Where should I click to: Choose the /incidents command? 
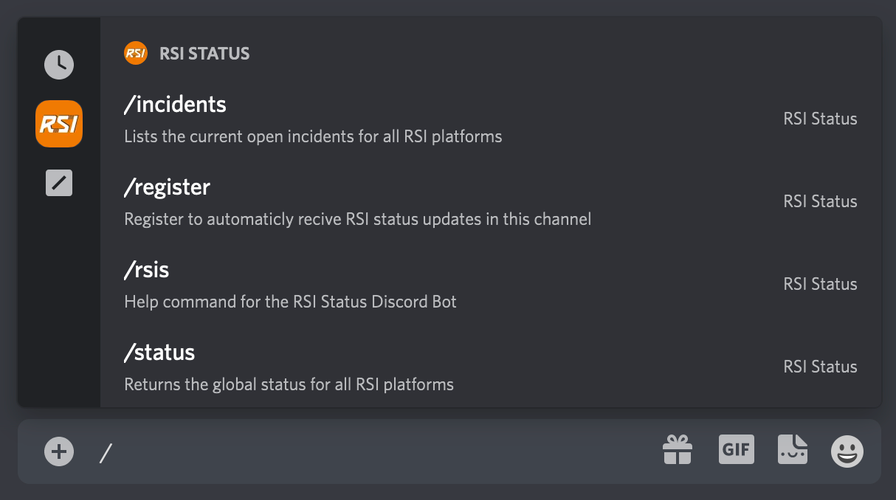click(491, 120)
